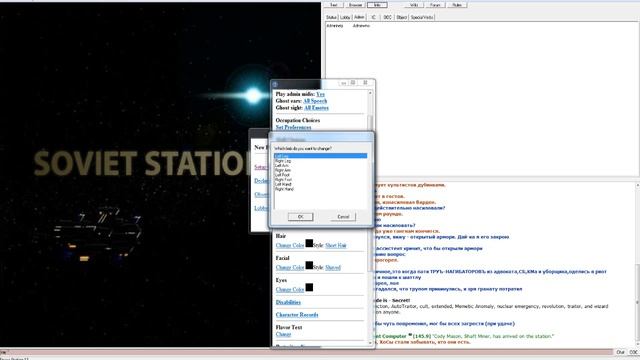Click the preferences window scroll up arrow
The height and width of the screenshot is (360, 640).
click(x=370, y=93)
